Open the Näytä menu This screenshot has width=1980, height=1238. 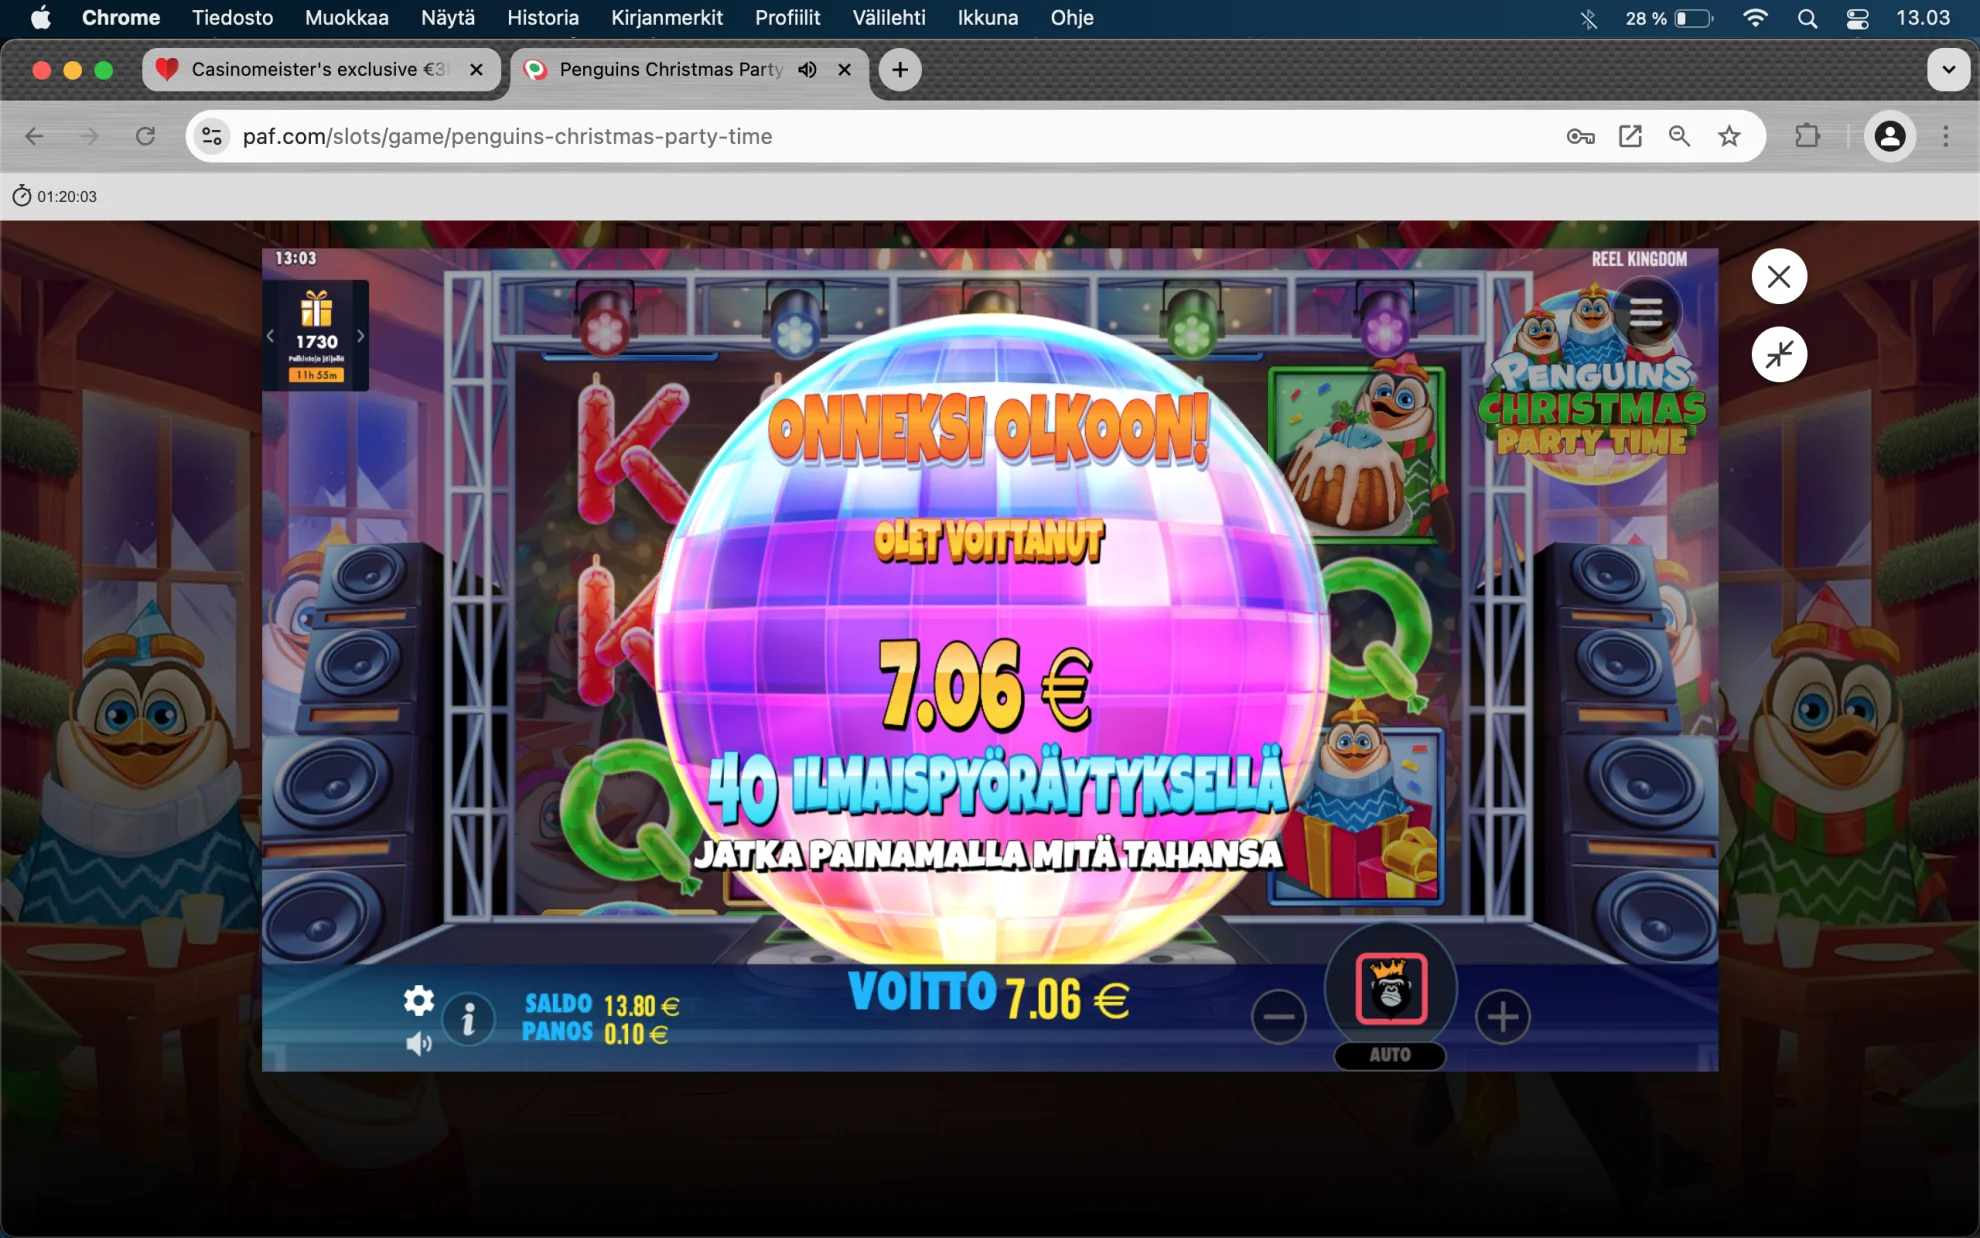pyautogui.click(x=447, y=18)
